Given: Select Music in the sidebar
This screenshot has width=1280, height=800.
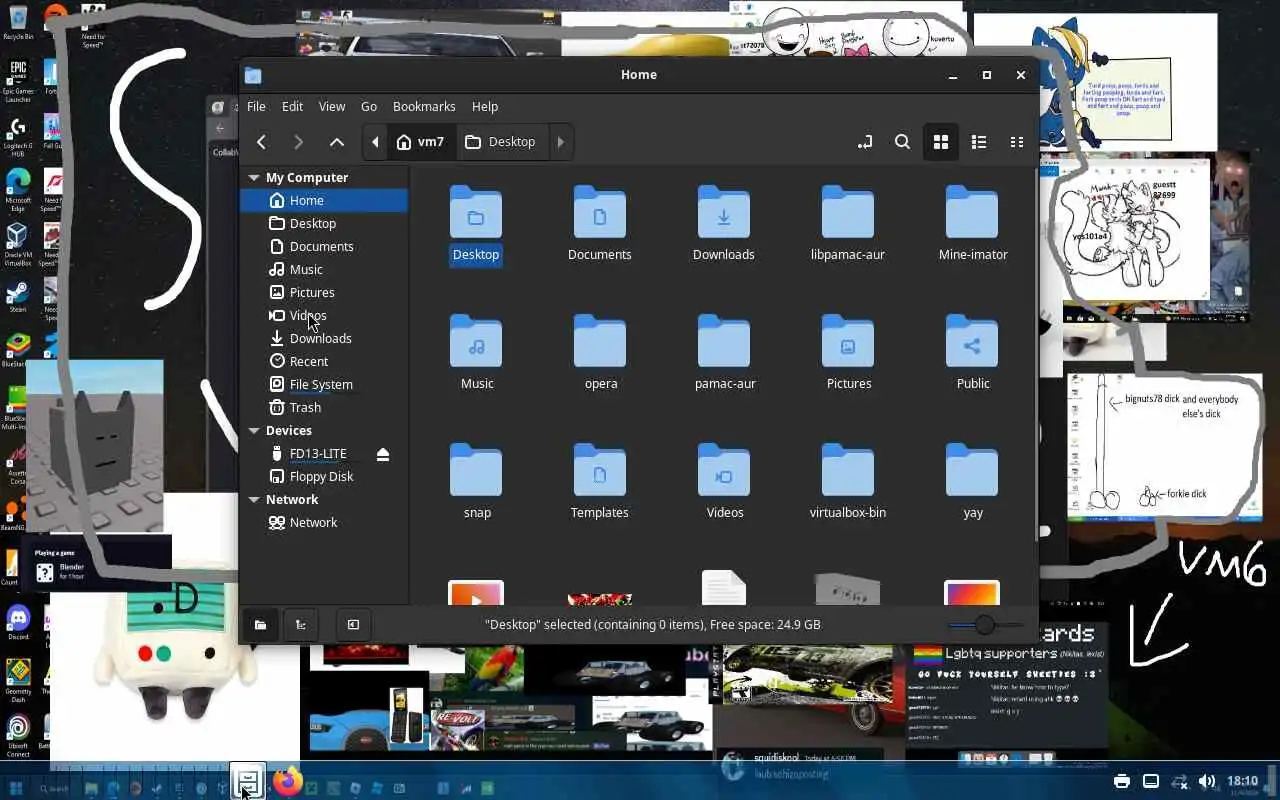Looking at the screenshot, I should point(324,270).
